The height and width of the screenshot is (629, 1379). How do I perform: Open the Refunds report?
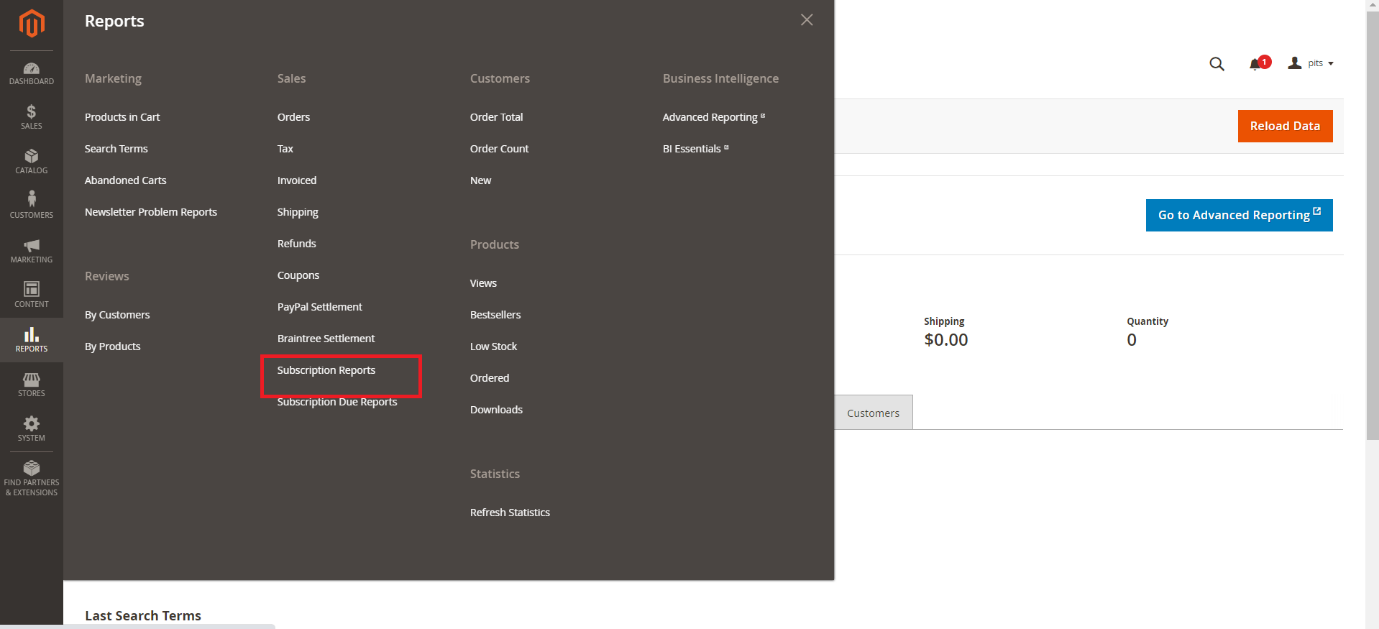click(297, 244)
